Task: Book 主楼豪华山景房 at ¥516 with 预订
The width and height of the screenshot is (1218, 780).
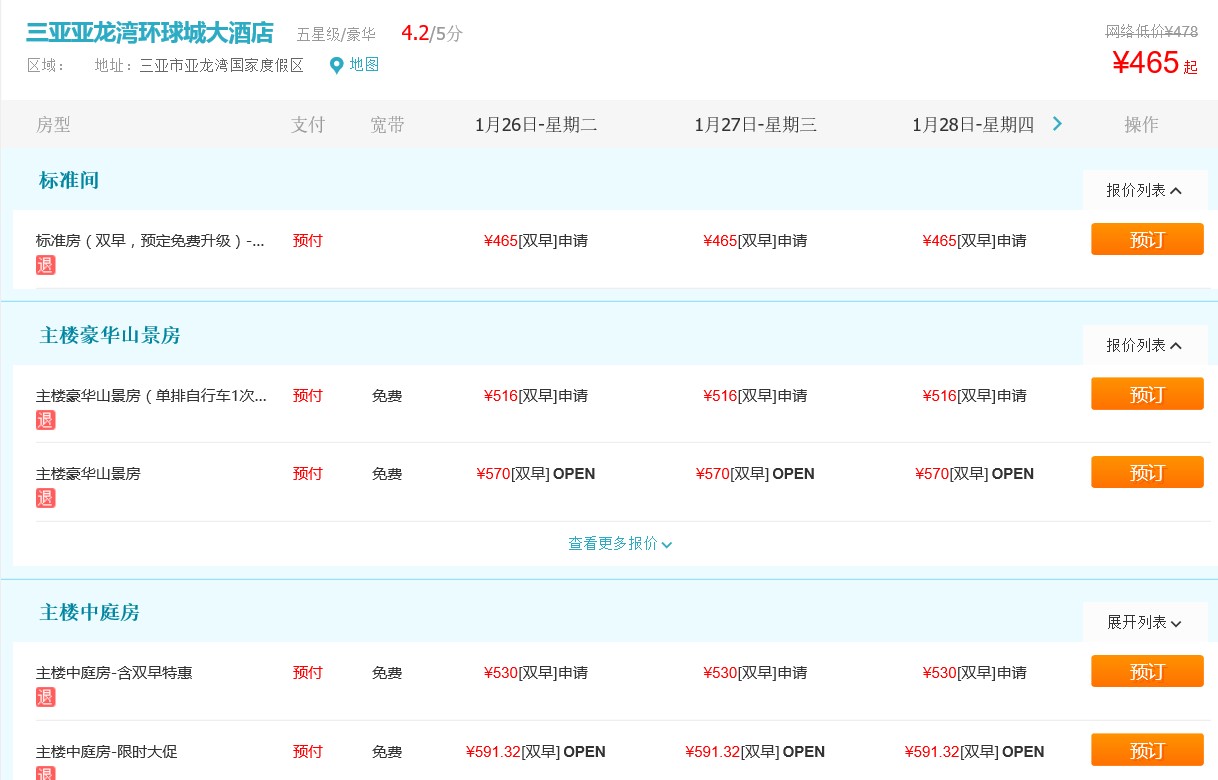Action: click(x=1147, y=395)
